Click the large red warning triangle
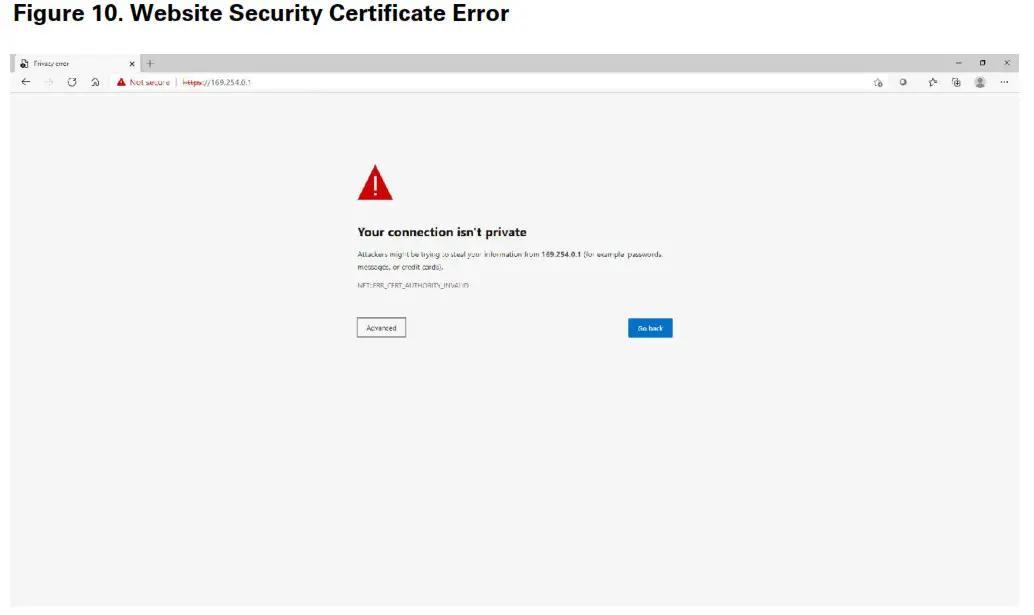1034x615 pixels. (x=375, y=183)
